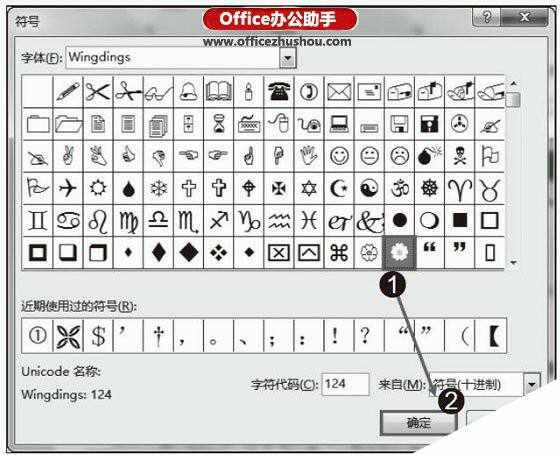Select the yin yang symbol
Screen dimensions: 560x455
[369, 188]
